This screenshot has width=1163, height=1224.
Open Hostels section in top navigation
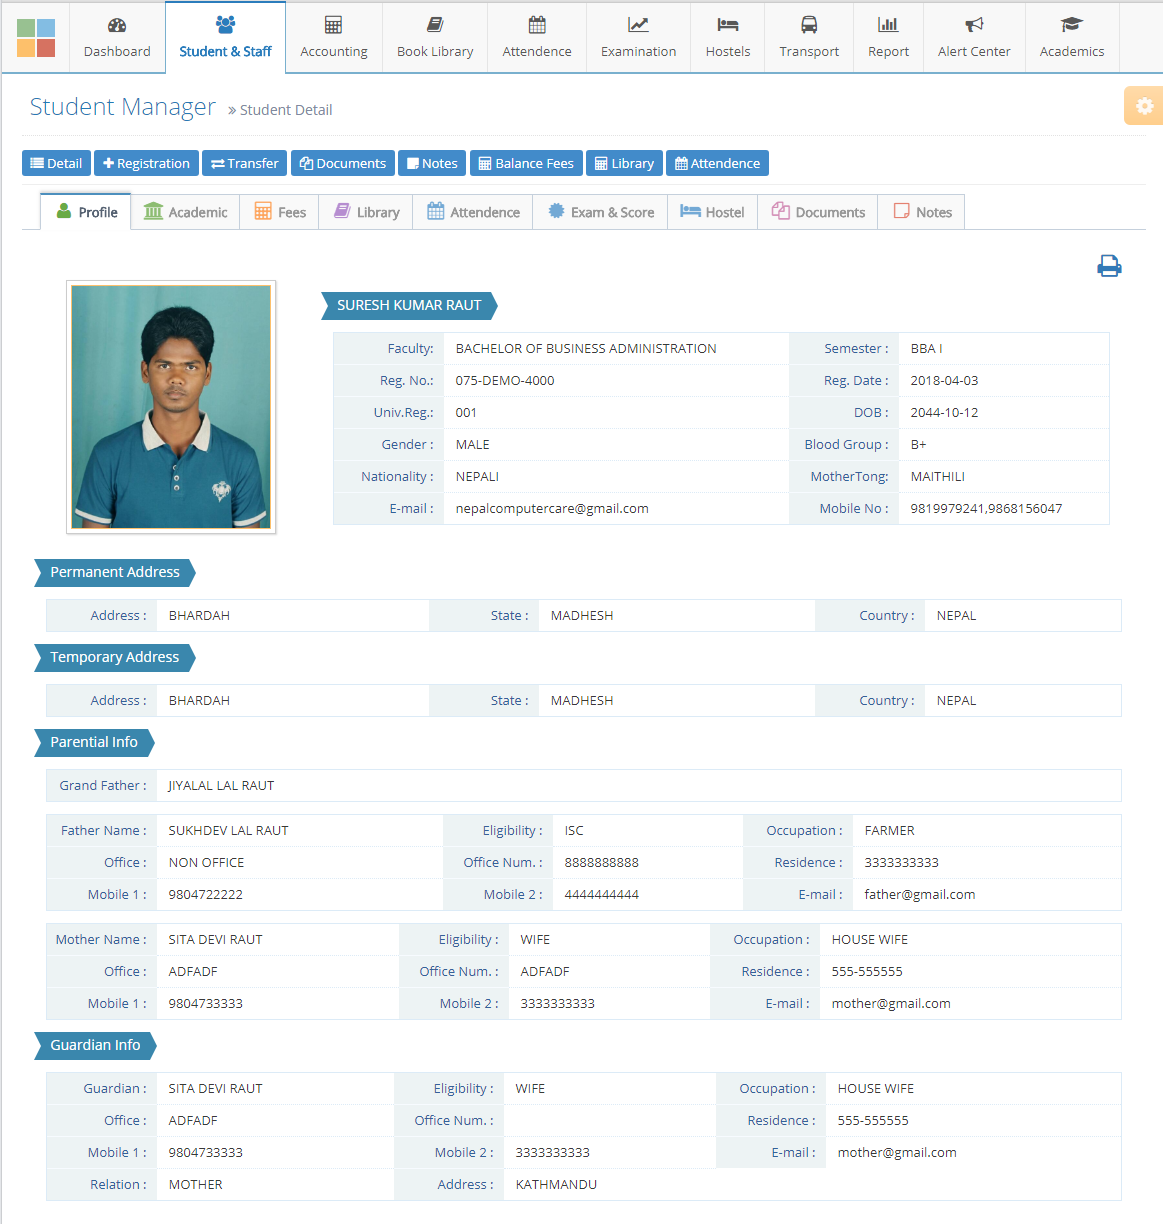pos(727,38)
